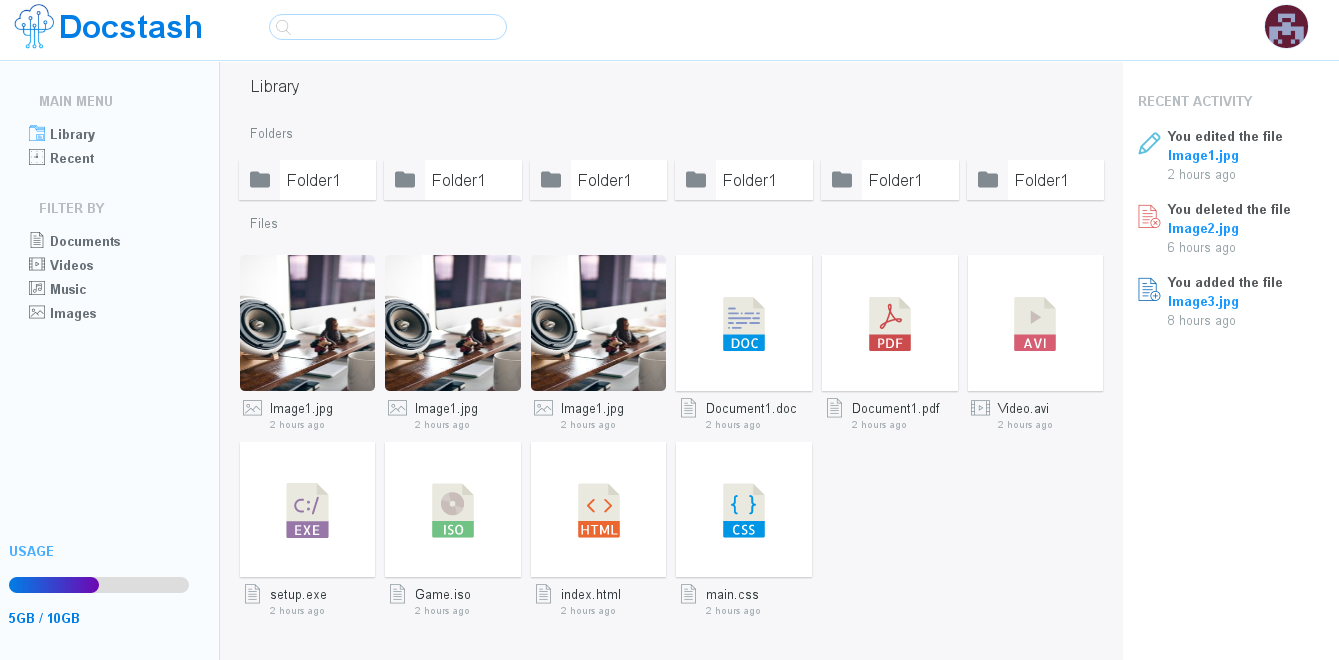This screenshot has height=660, width=1339.
Task: Click the DOC file type icon
Action: (744, 324)
